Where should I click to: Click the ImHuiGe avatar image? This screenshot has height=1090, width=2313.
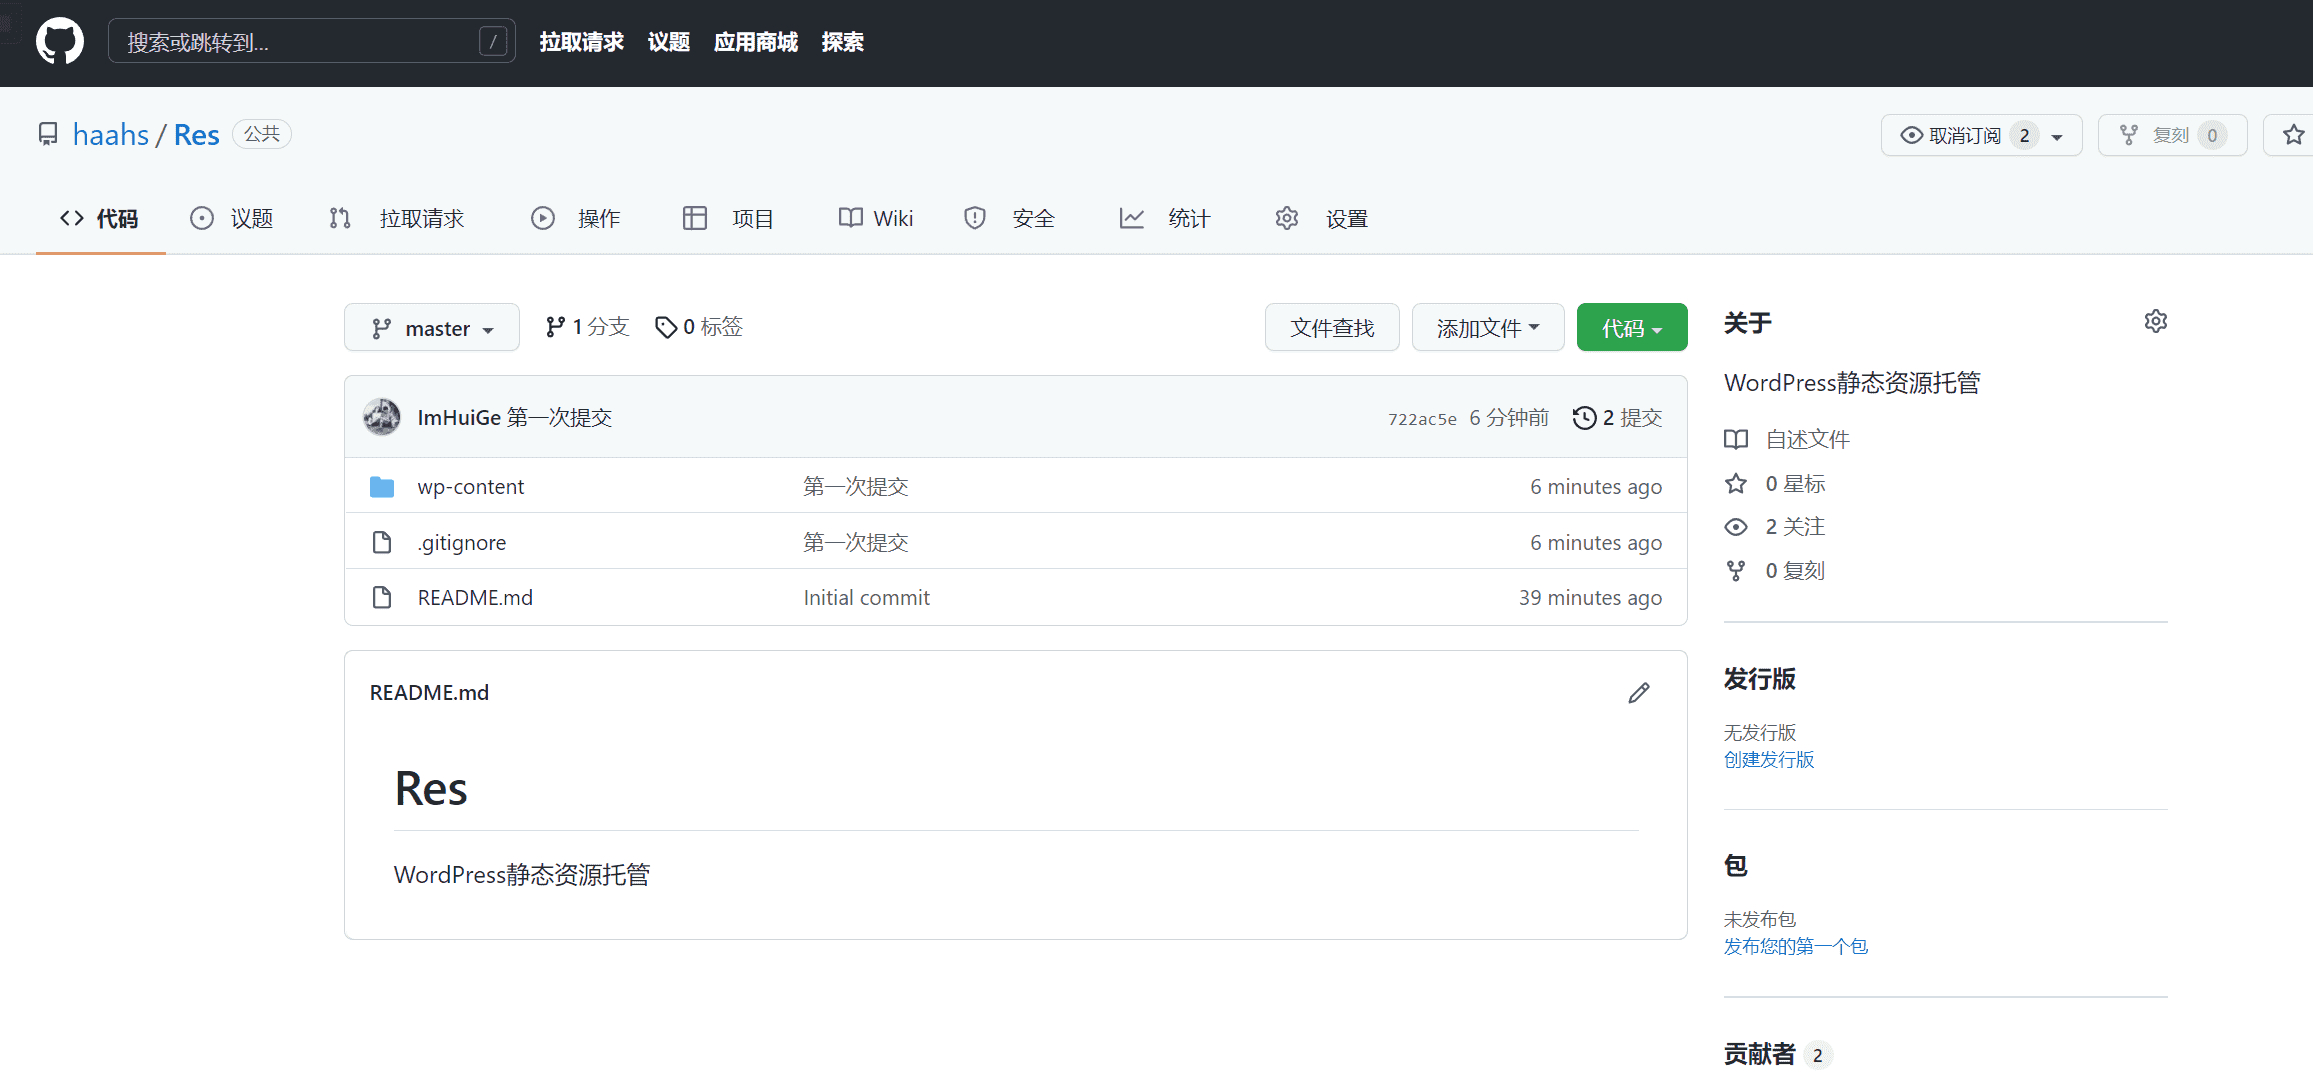click(x=382, y=418)
